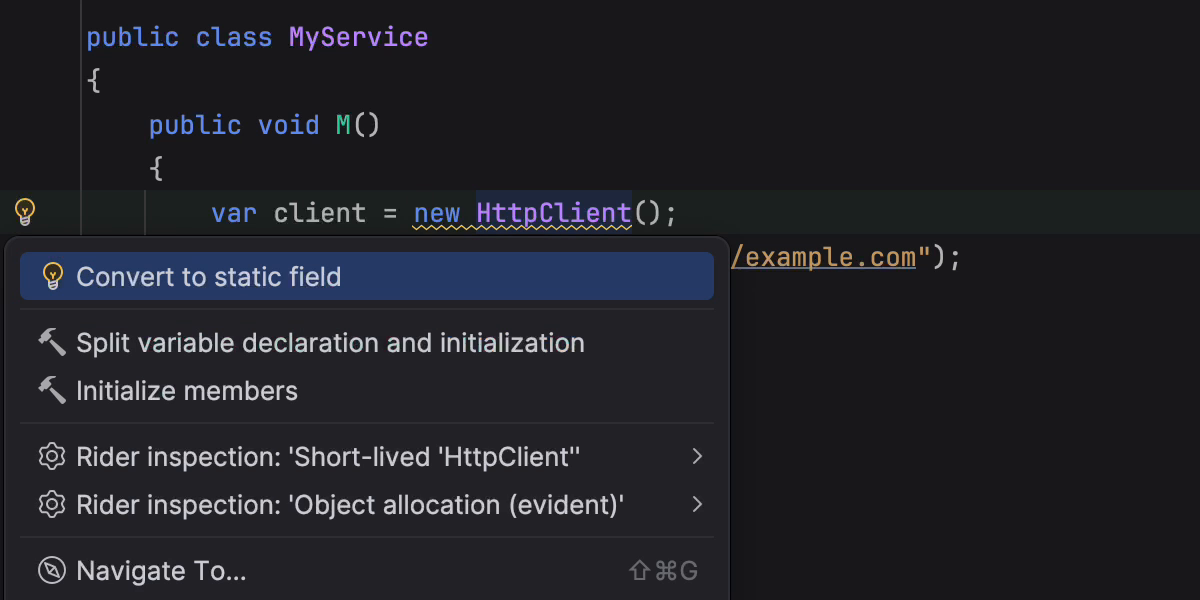Image resolution: width=1200 pixels, height=600 pixels.
Task: Click the compass icon beside Navigate To
Action: 52,571
